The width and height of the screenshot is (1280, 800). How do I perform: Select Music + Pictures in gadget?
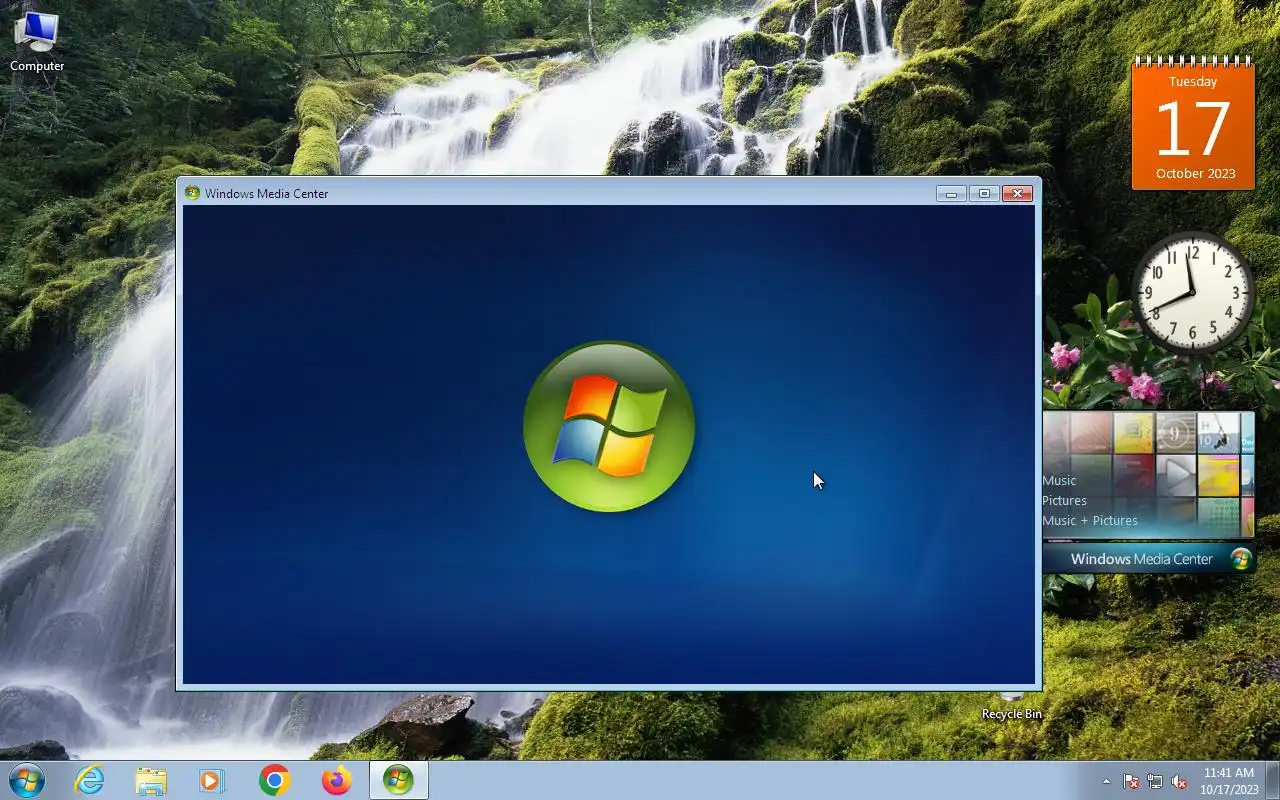click(x=1090, y=520)
